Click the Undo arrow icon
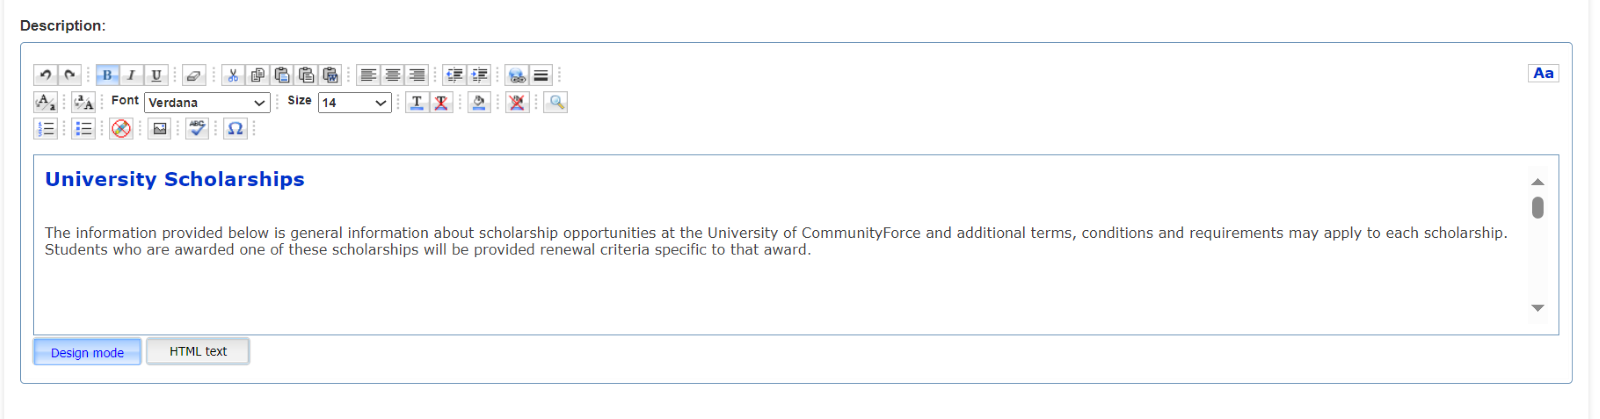This screenshot has height=419, width=1600. point(45,75)
